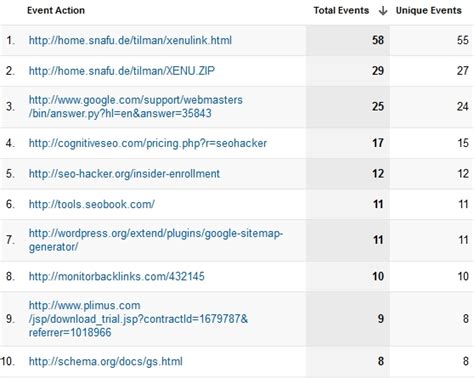
Task: Click the total events value 17
Action: [378, 143]
